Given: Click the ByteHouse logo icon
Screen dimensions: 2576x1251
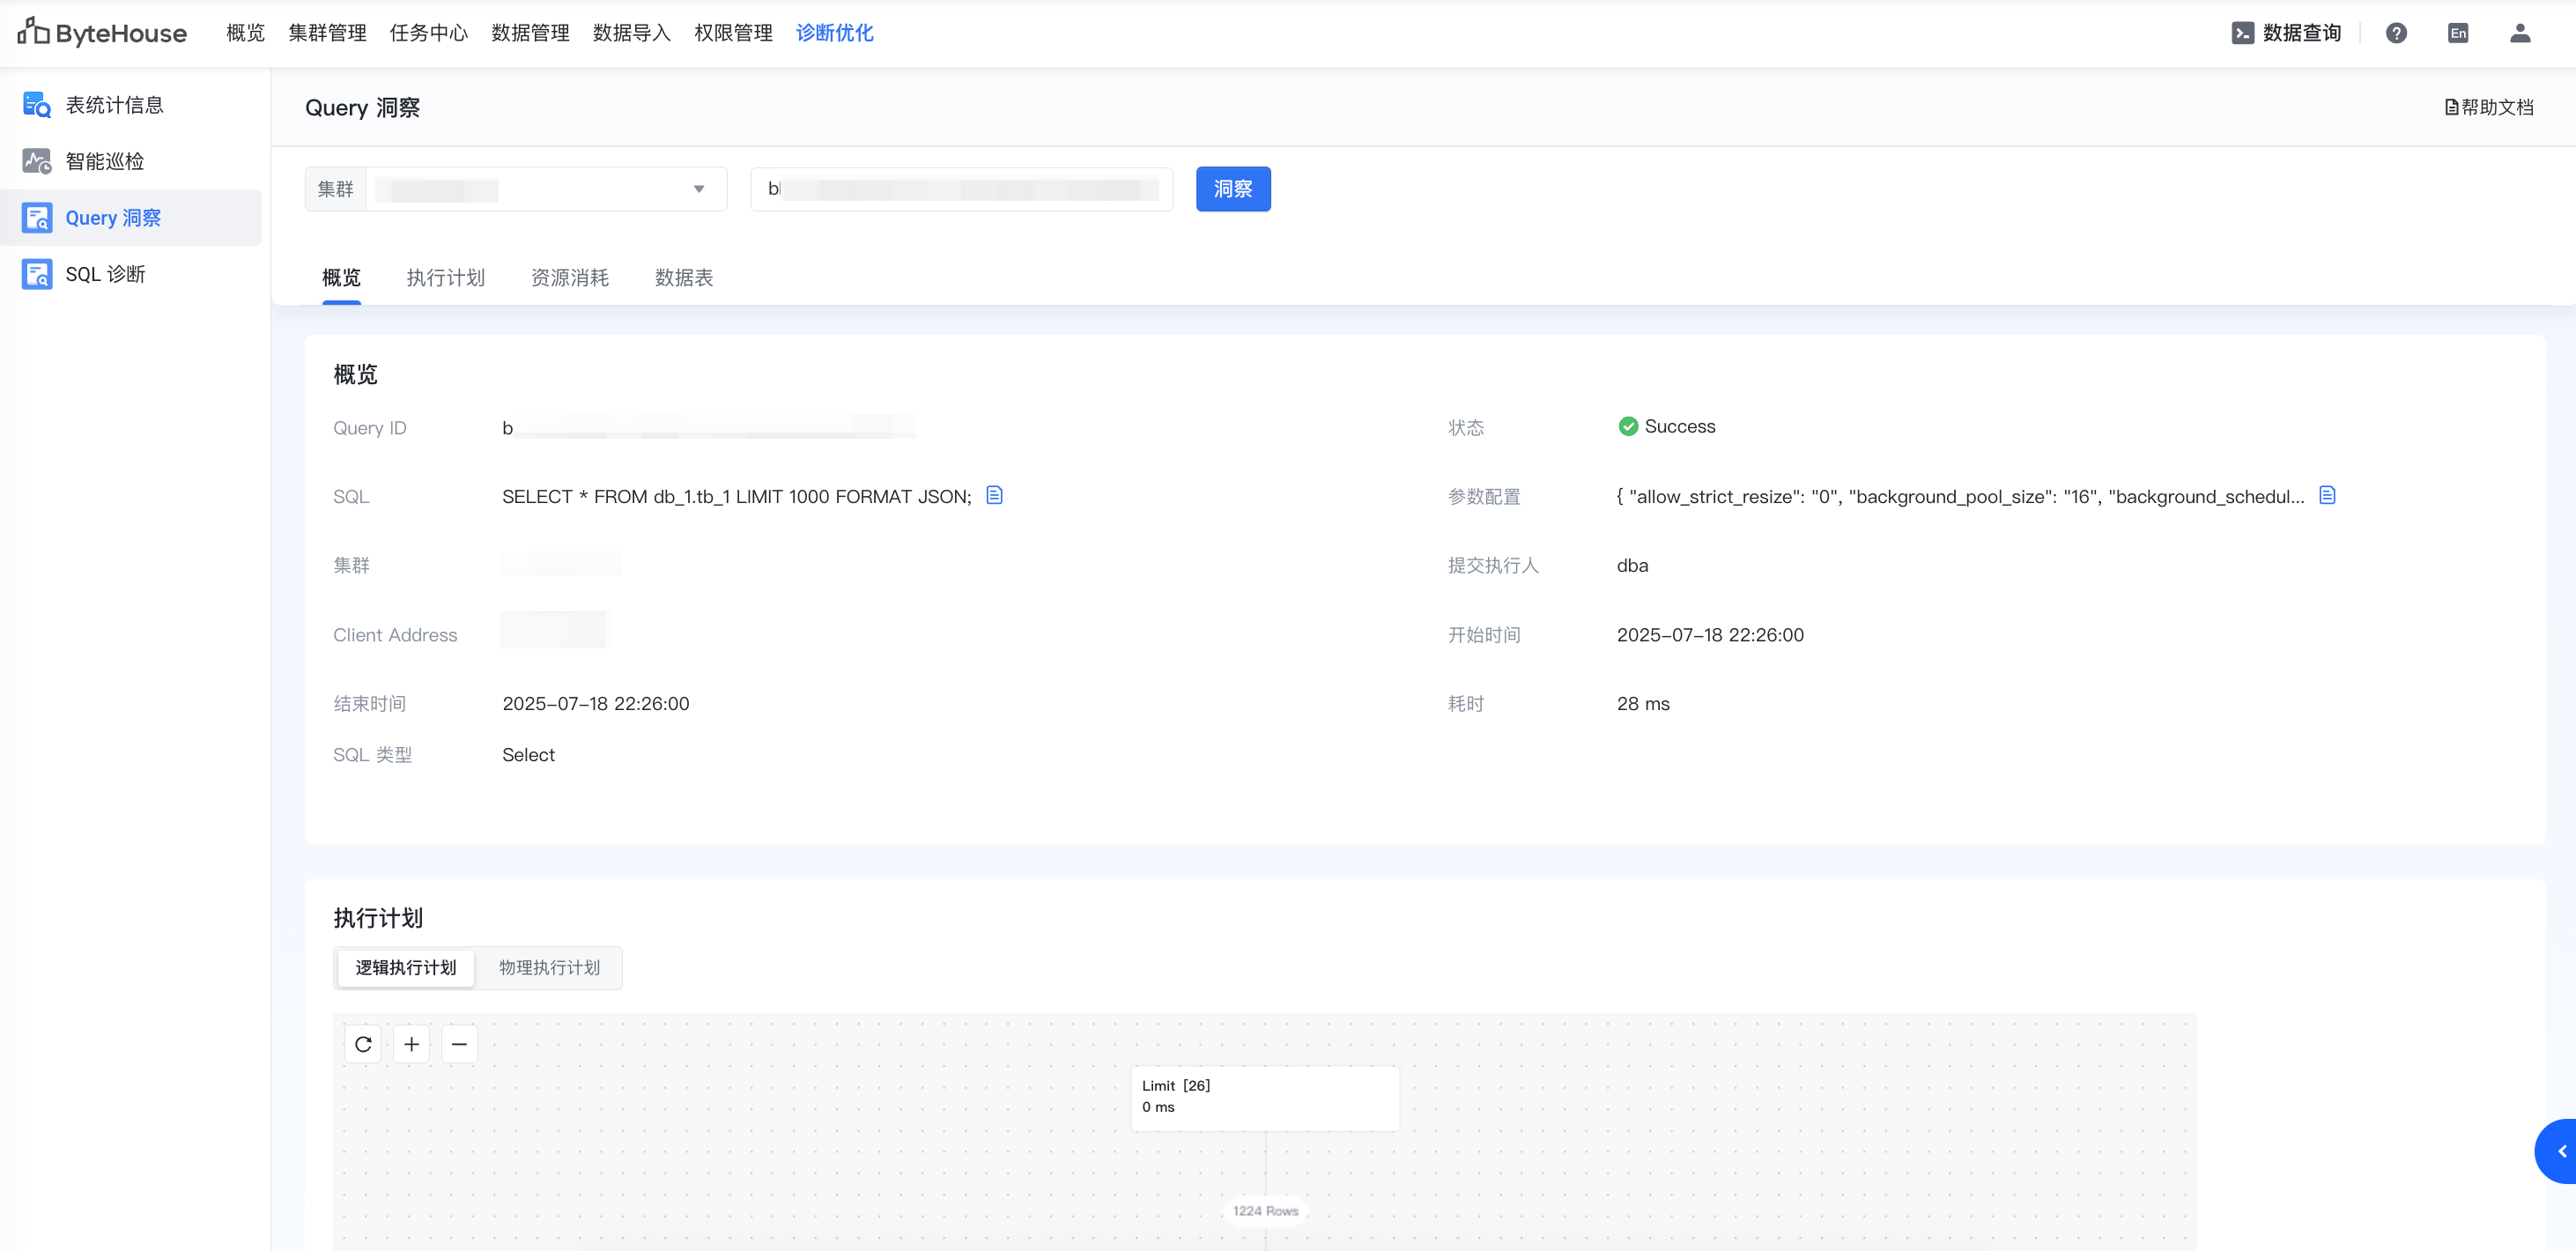Looking at the screenshot, I should 33,32.
